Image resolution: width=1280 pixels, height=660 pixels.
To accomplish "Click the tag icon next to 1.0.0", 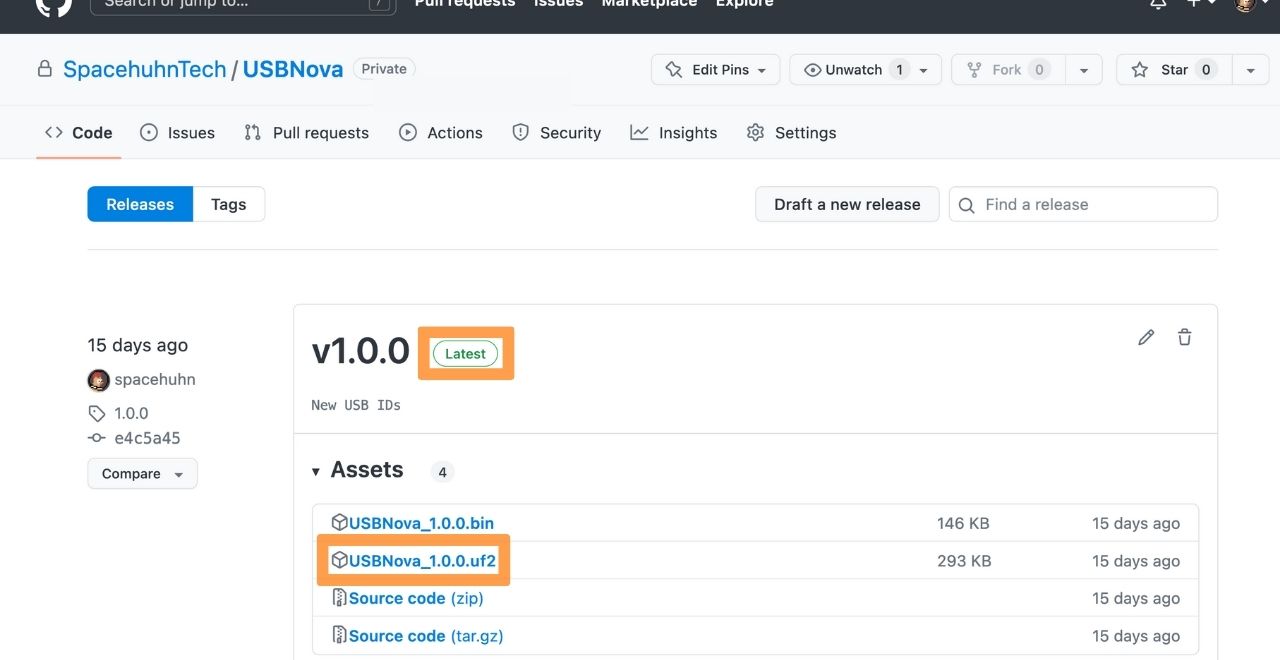I will pyautogui.click(x=96, y=413).
